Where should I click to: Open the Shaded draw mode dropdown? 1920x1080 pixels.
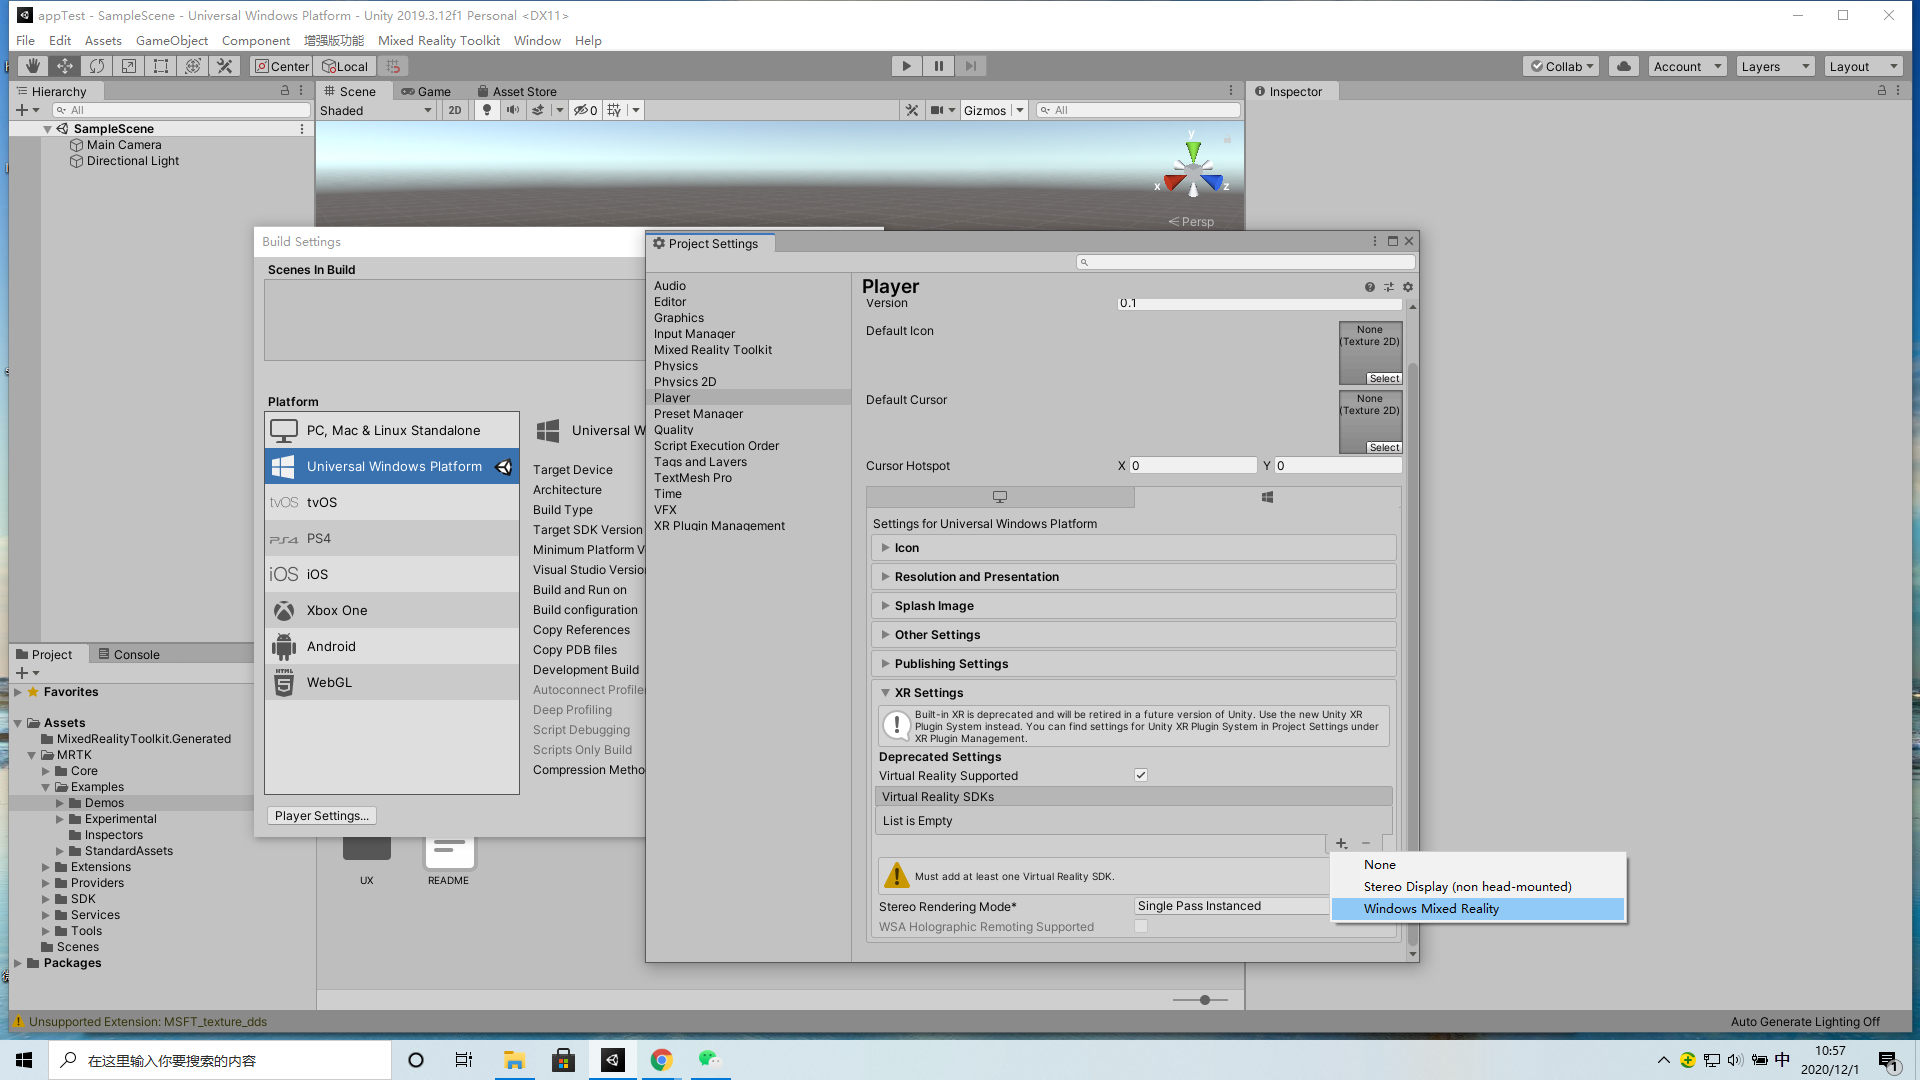pos(375,110)
